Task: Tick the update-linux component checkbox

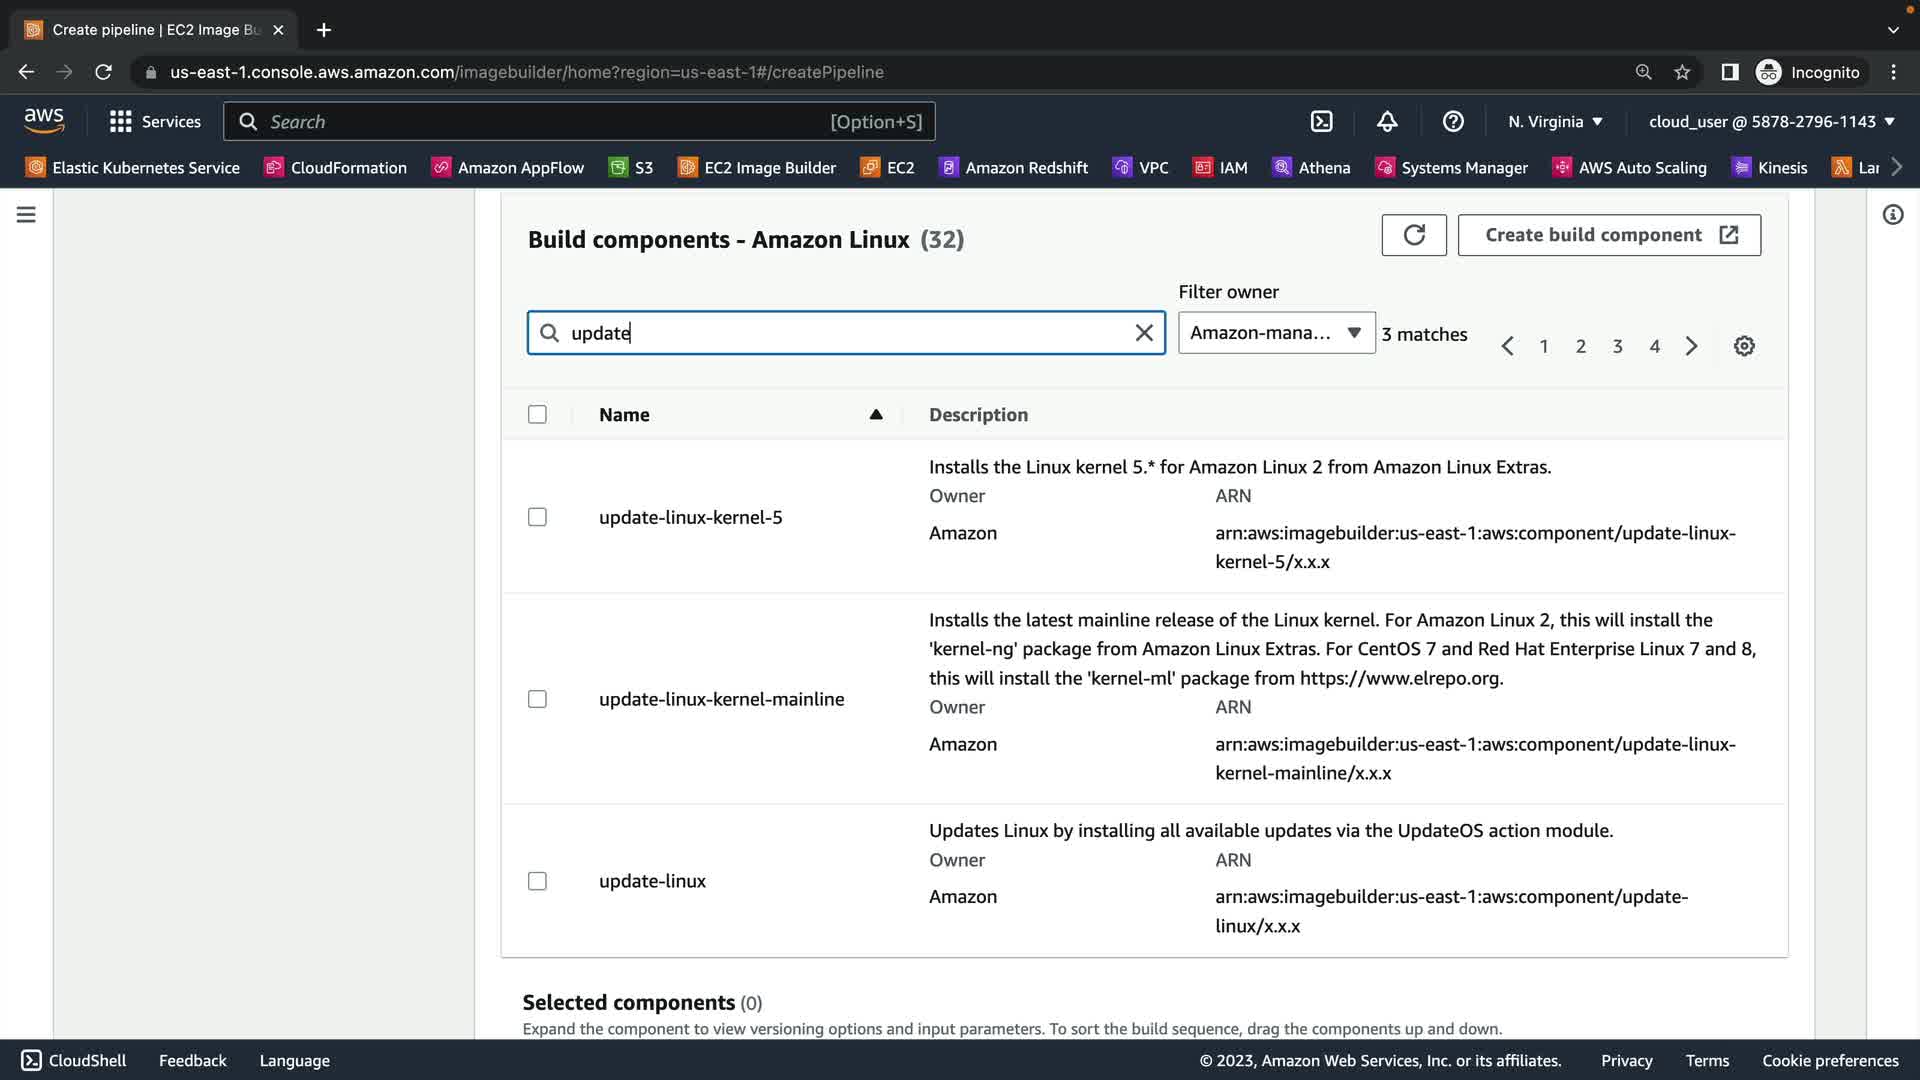Action: coord(537,881)
